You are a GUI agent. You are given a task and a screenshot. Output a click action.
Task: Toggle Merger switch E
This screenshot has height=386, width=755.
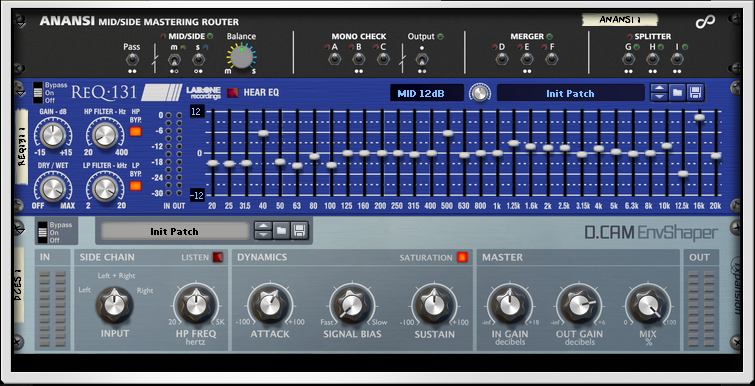point(527,59)
